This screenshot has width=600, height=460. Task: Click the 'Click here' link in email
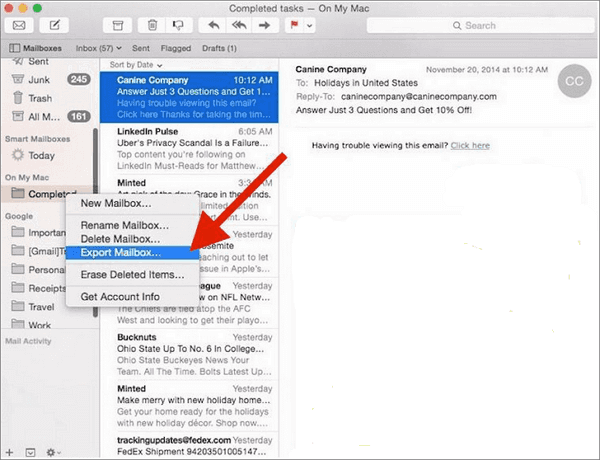click(470, 145)
